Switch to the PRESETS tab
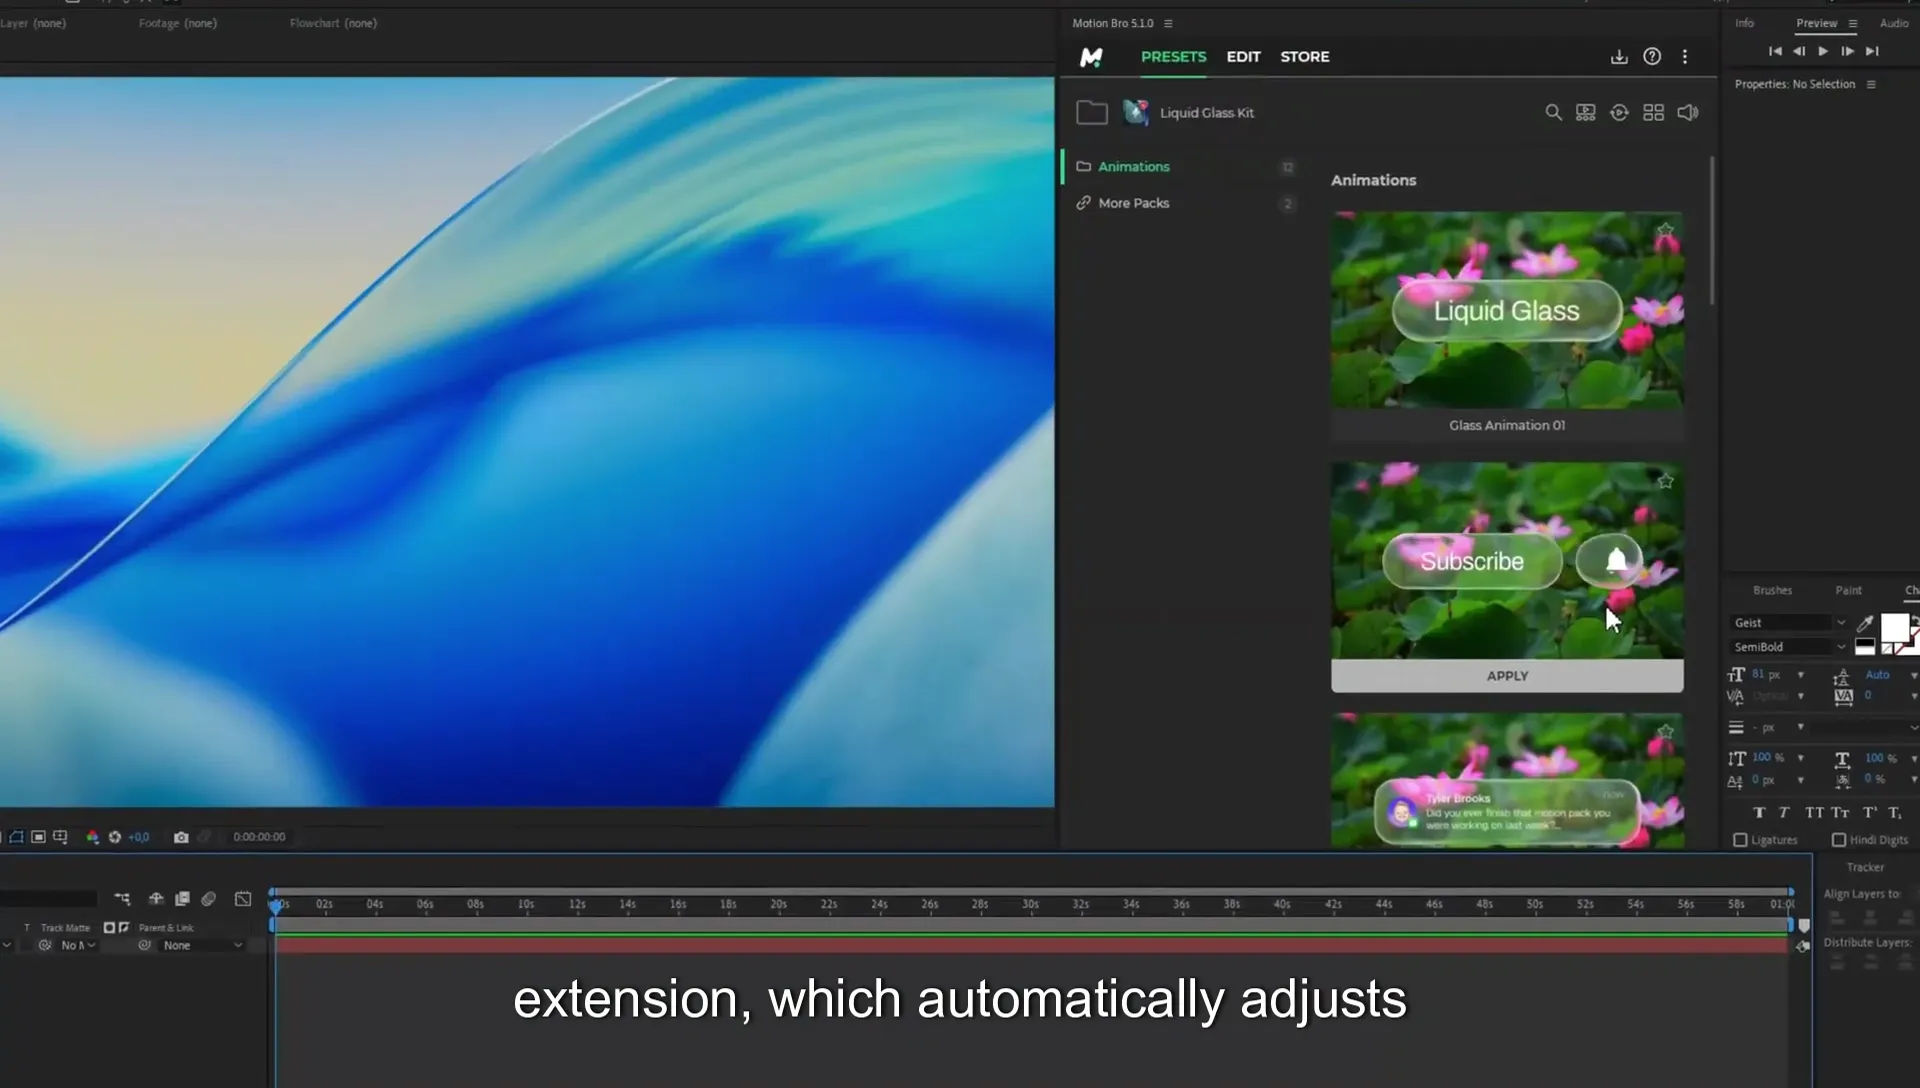The image size is (1920, 1088). pyautogui.click(x=1173, y=57)
